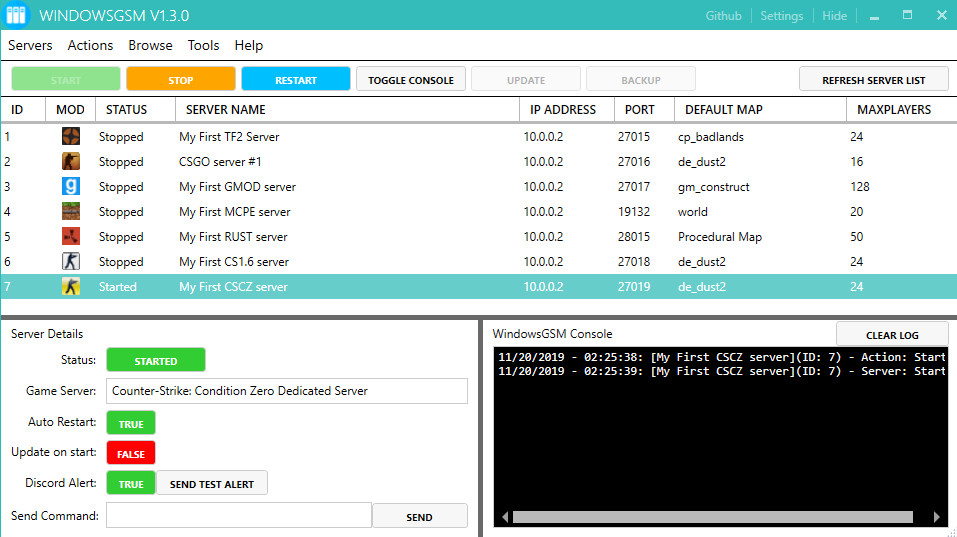Click the green STARTED status indicator

pos(156,360)
